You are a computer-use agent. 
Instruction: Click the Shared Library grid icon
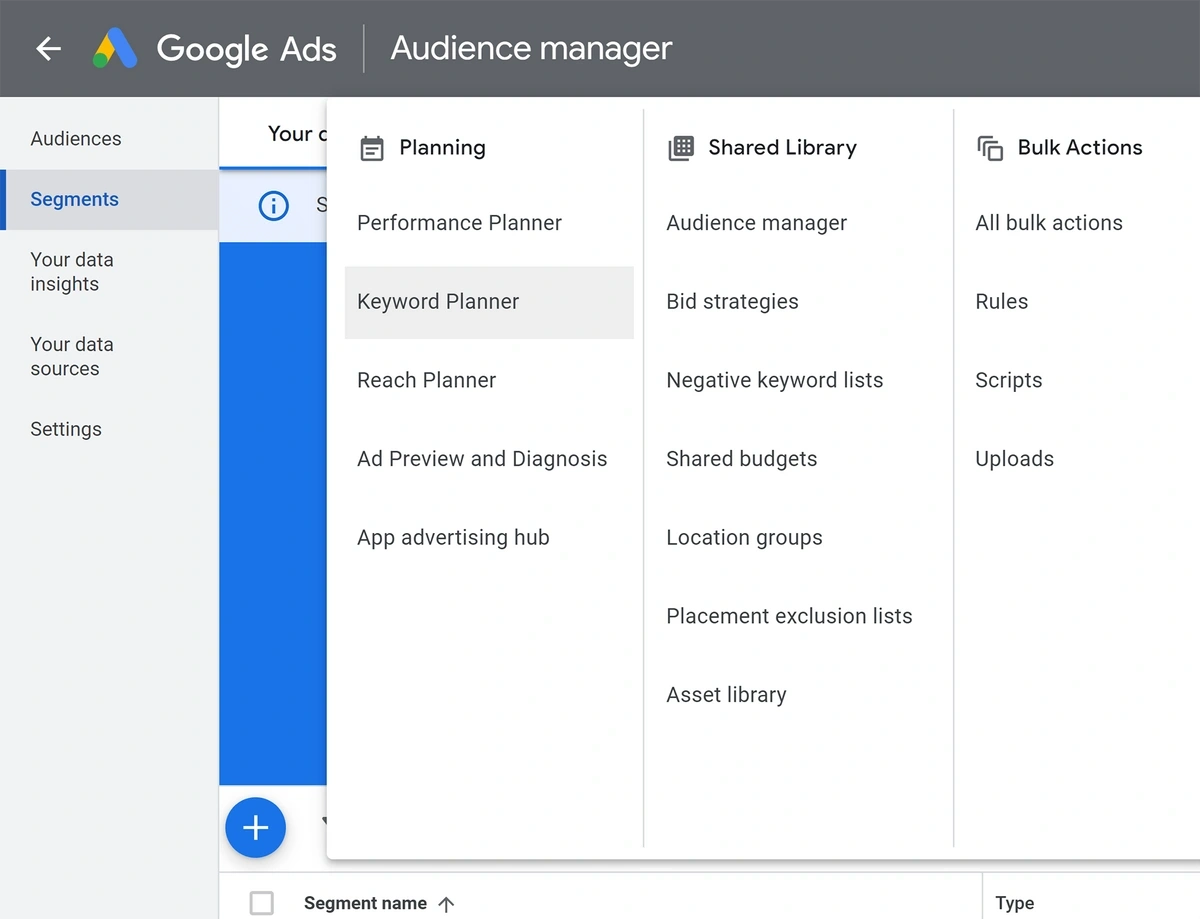point(681,148)
